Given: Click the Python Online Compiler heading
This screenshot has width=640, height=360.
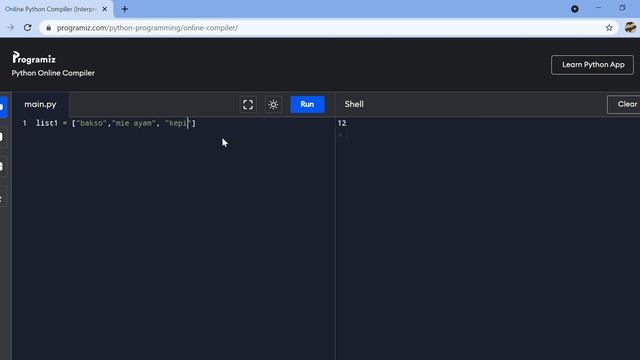Looking at the screenshot, I should click(x=53, y=73).
